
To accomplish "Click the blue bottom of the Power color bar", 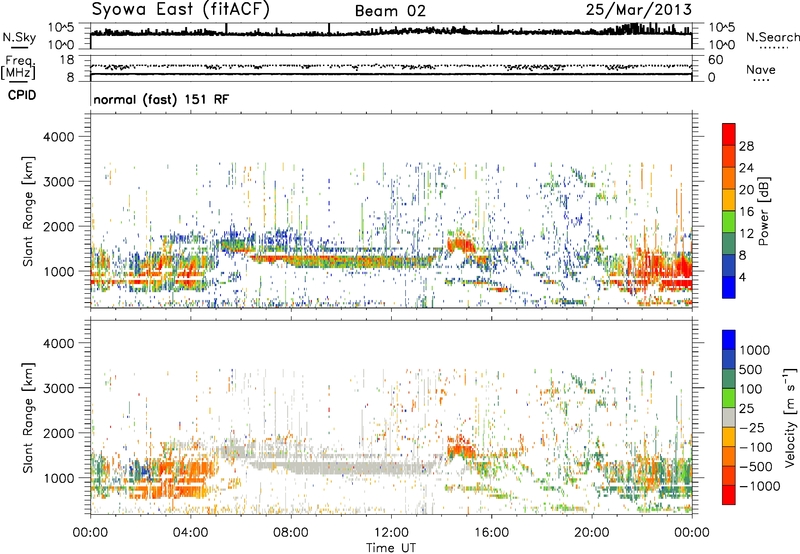I will coord(729,288).
